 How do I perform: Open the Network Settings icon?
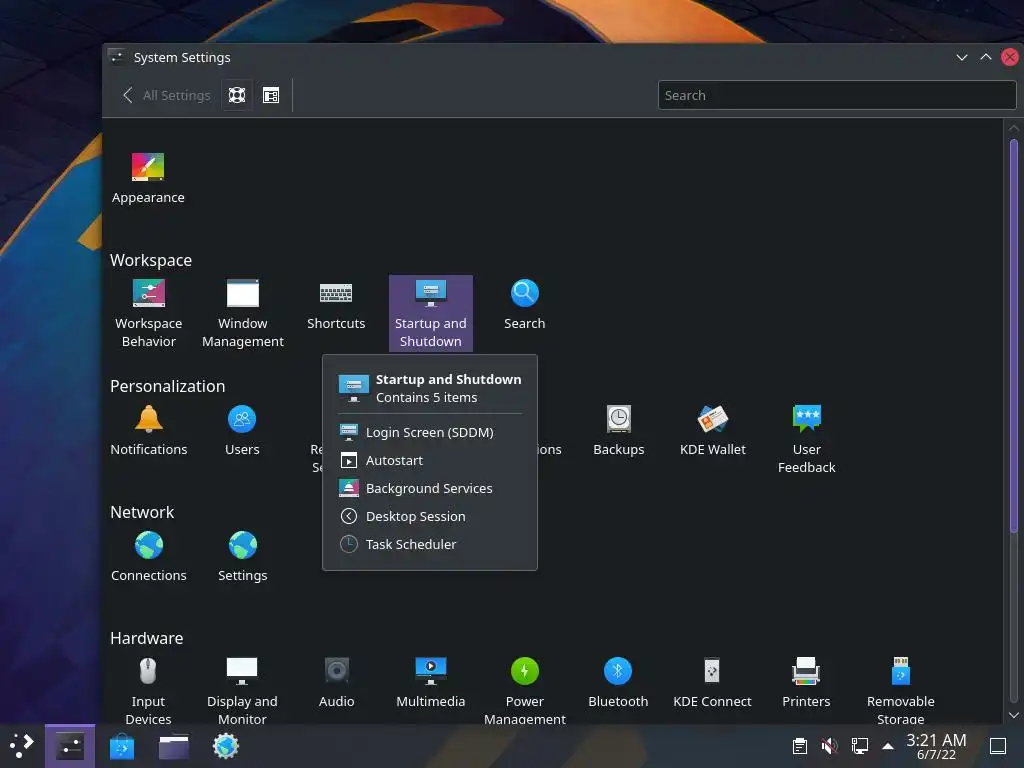click(x=242, y=556)
